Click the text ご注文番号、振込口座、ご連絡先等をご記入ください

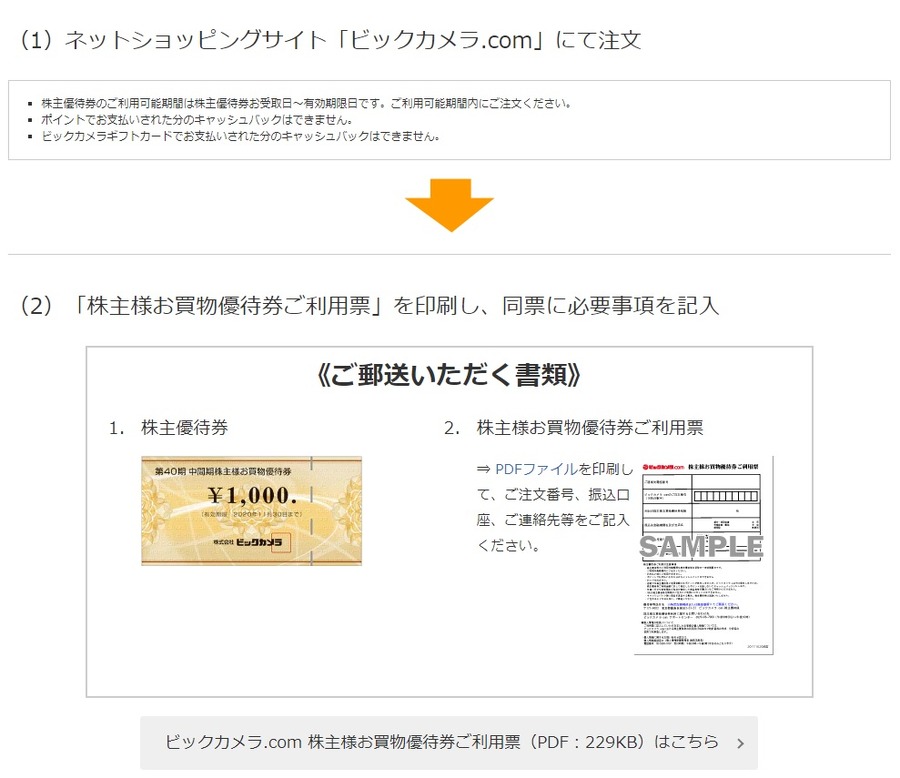pos(554,520)
